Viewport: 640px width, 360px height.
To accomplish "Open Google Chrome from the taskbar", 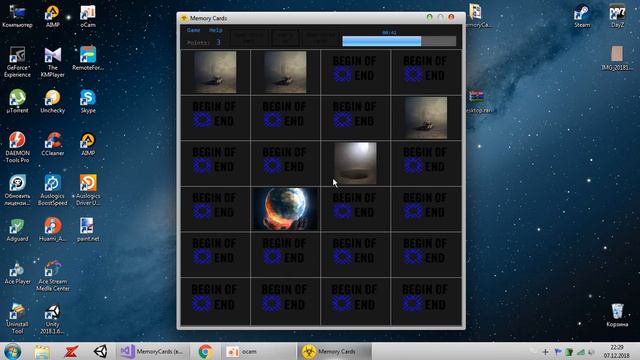I will click(205, 351).
